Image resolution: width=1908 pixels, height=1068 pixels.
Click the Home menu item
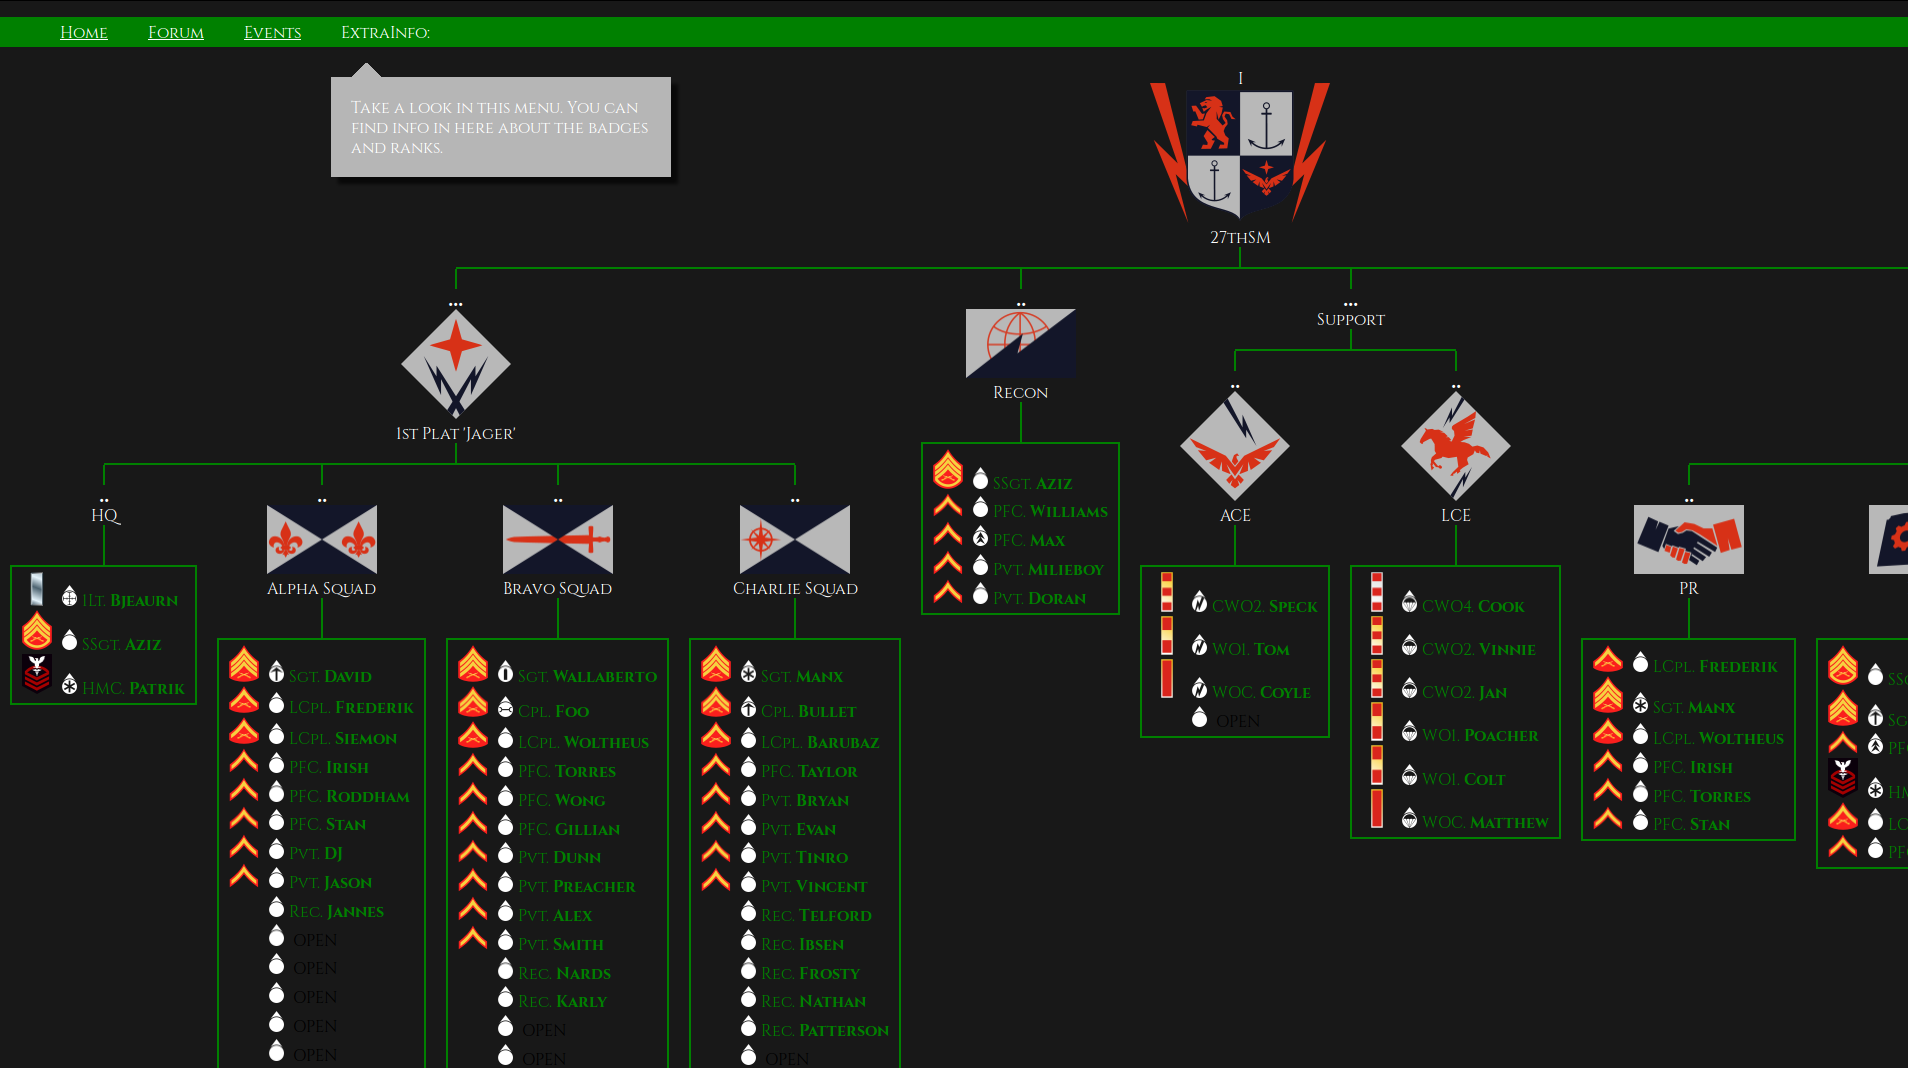pos(83,32)
